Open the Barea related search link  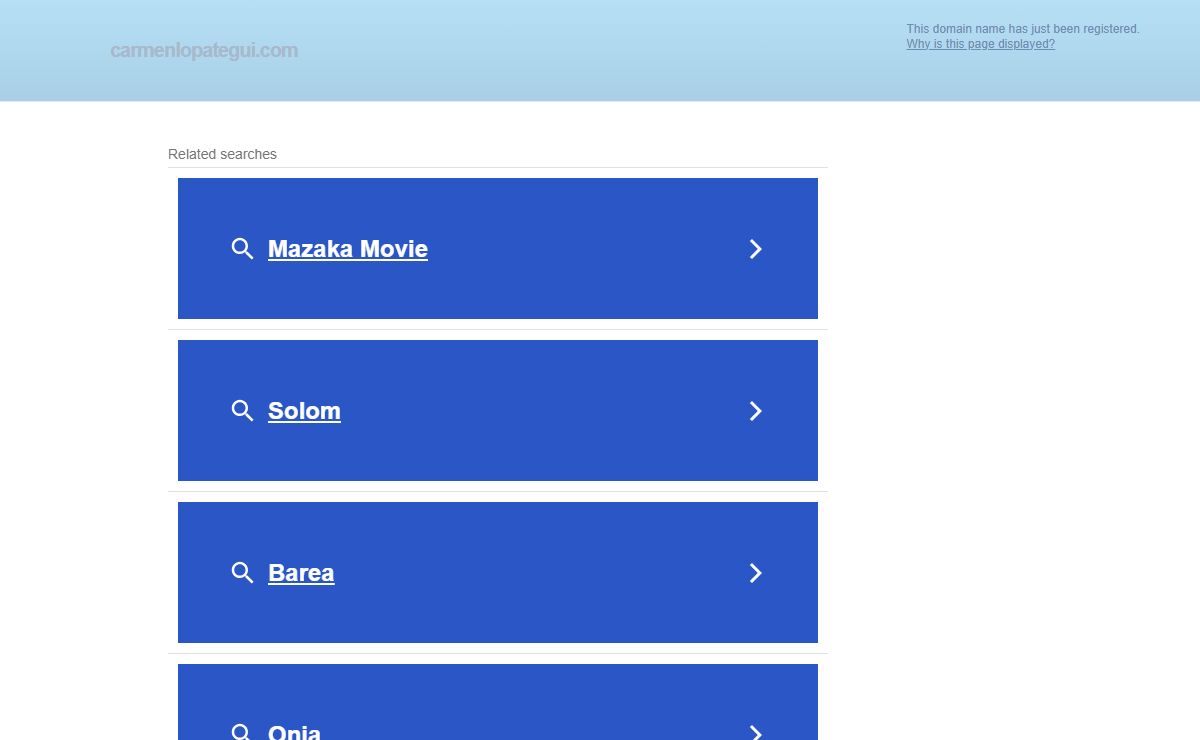pos(301,573)
